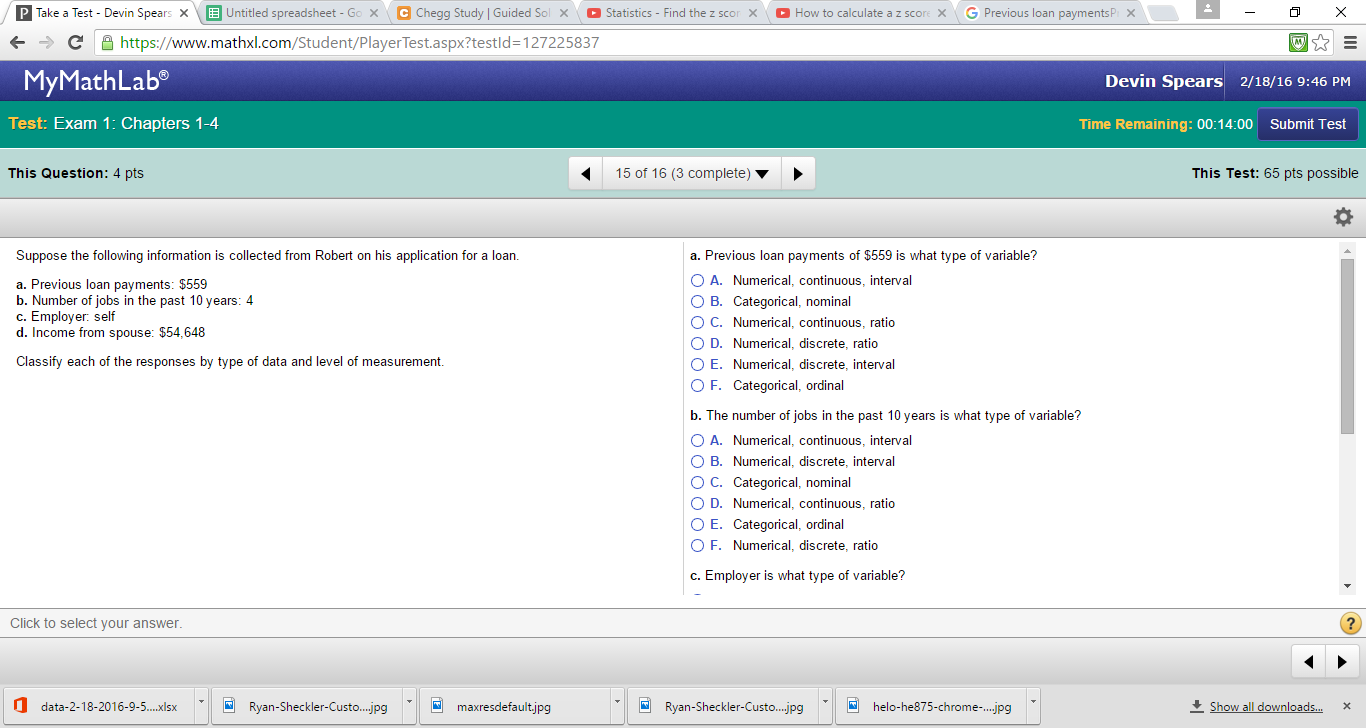Expand options for data-2-18-2016 xlsx download
The height and width of the screenshot is (728, 1366).
pos(201,706)
